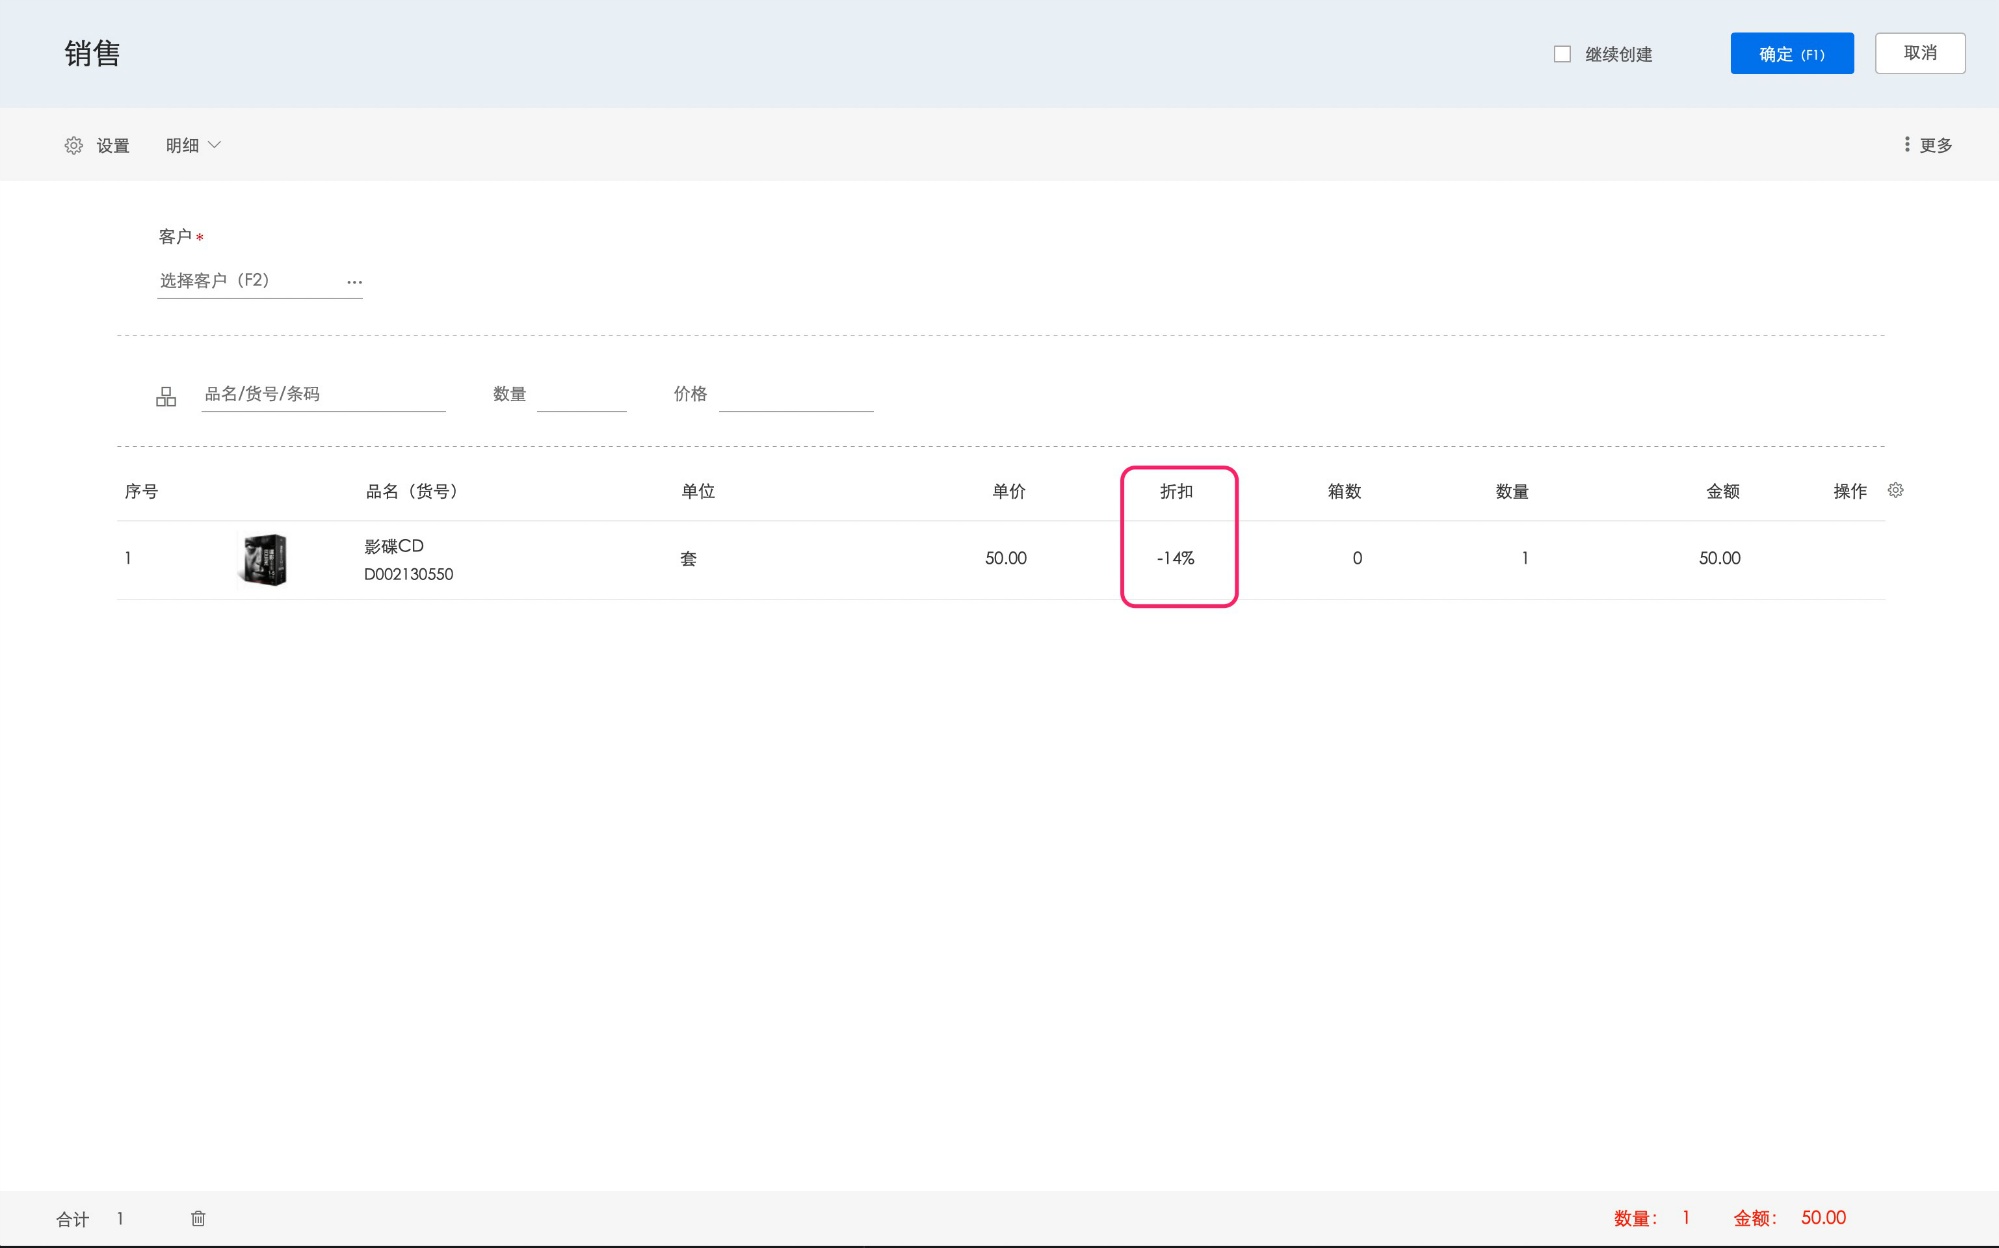This screenshot has height=1248, width=1999.
Task: Click the 箱数 value 0 cell
Action: (1356, 558)
